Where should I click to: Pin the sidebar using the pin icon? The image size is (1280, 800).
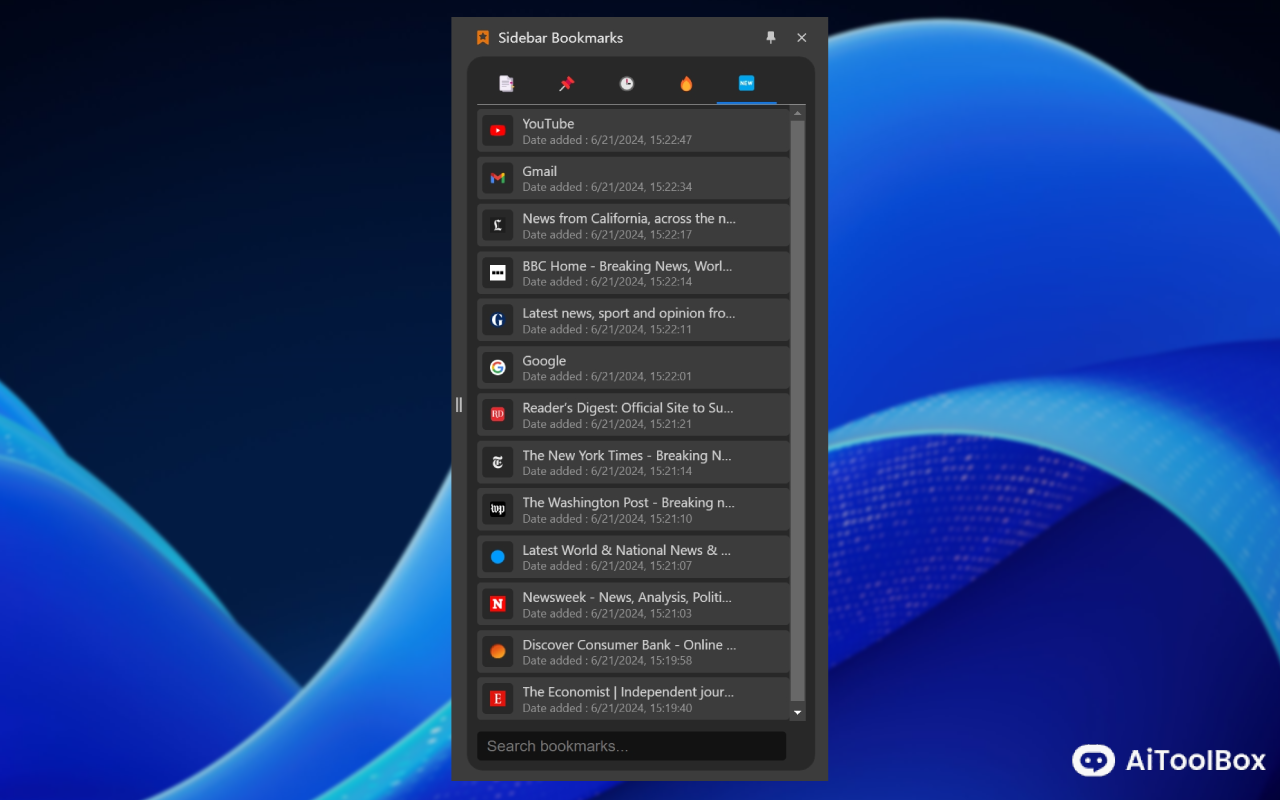point(770,38)
